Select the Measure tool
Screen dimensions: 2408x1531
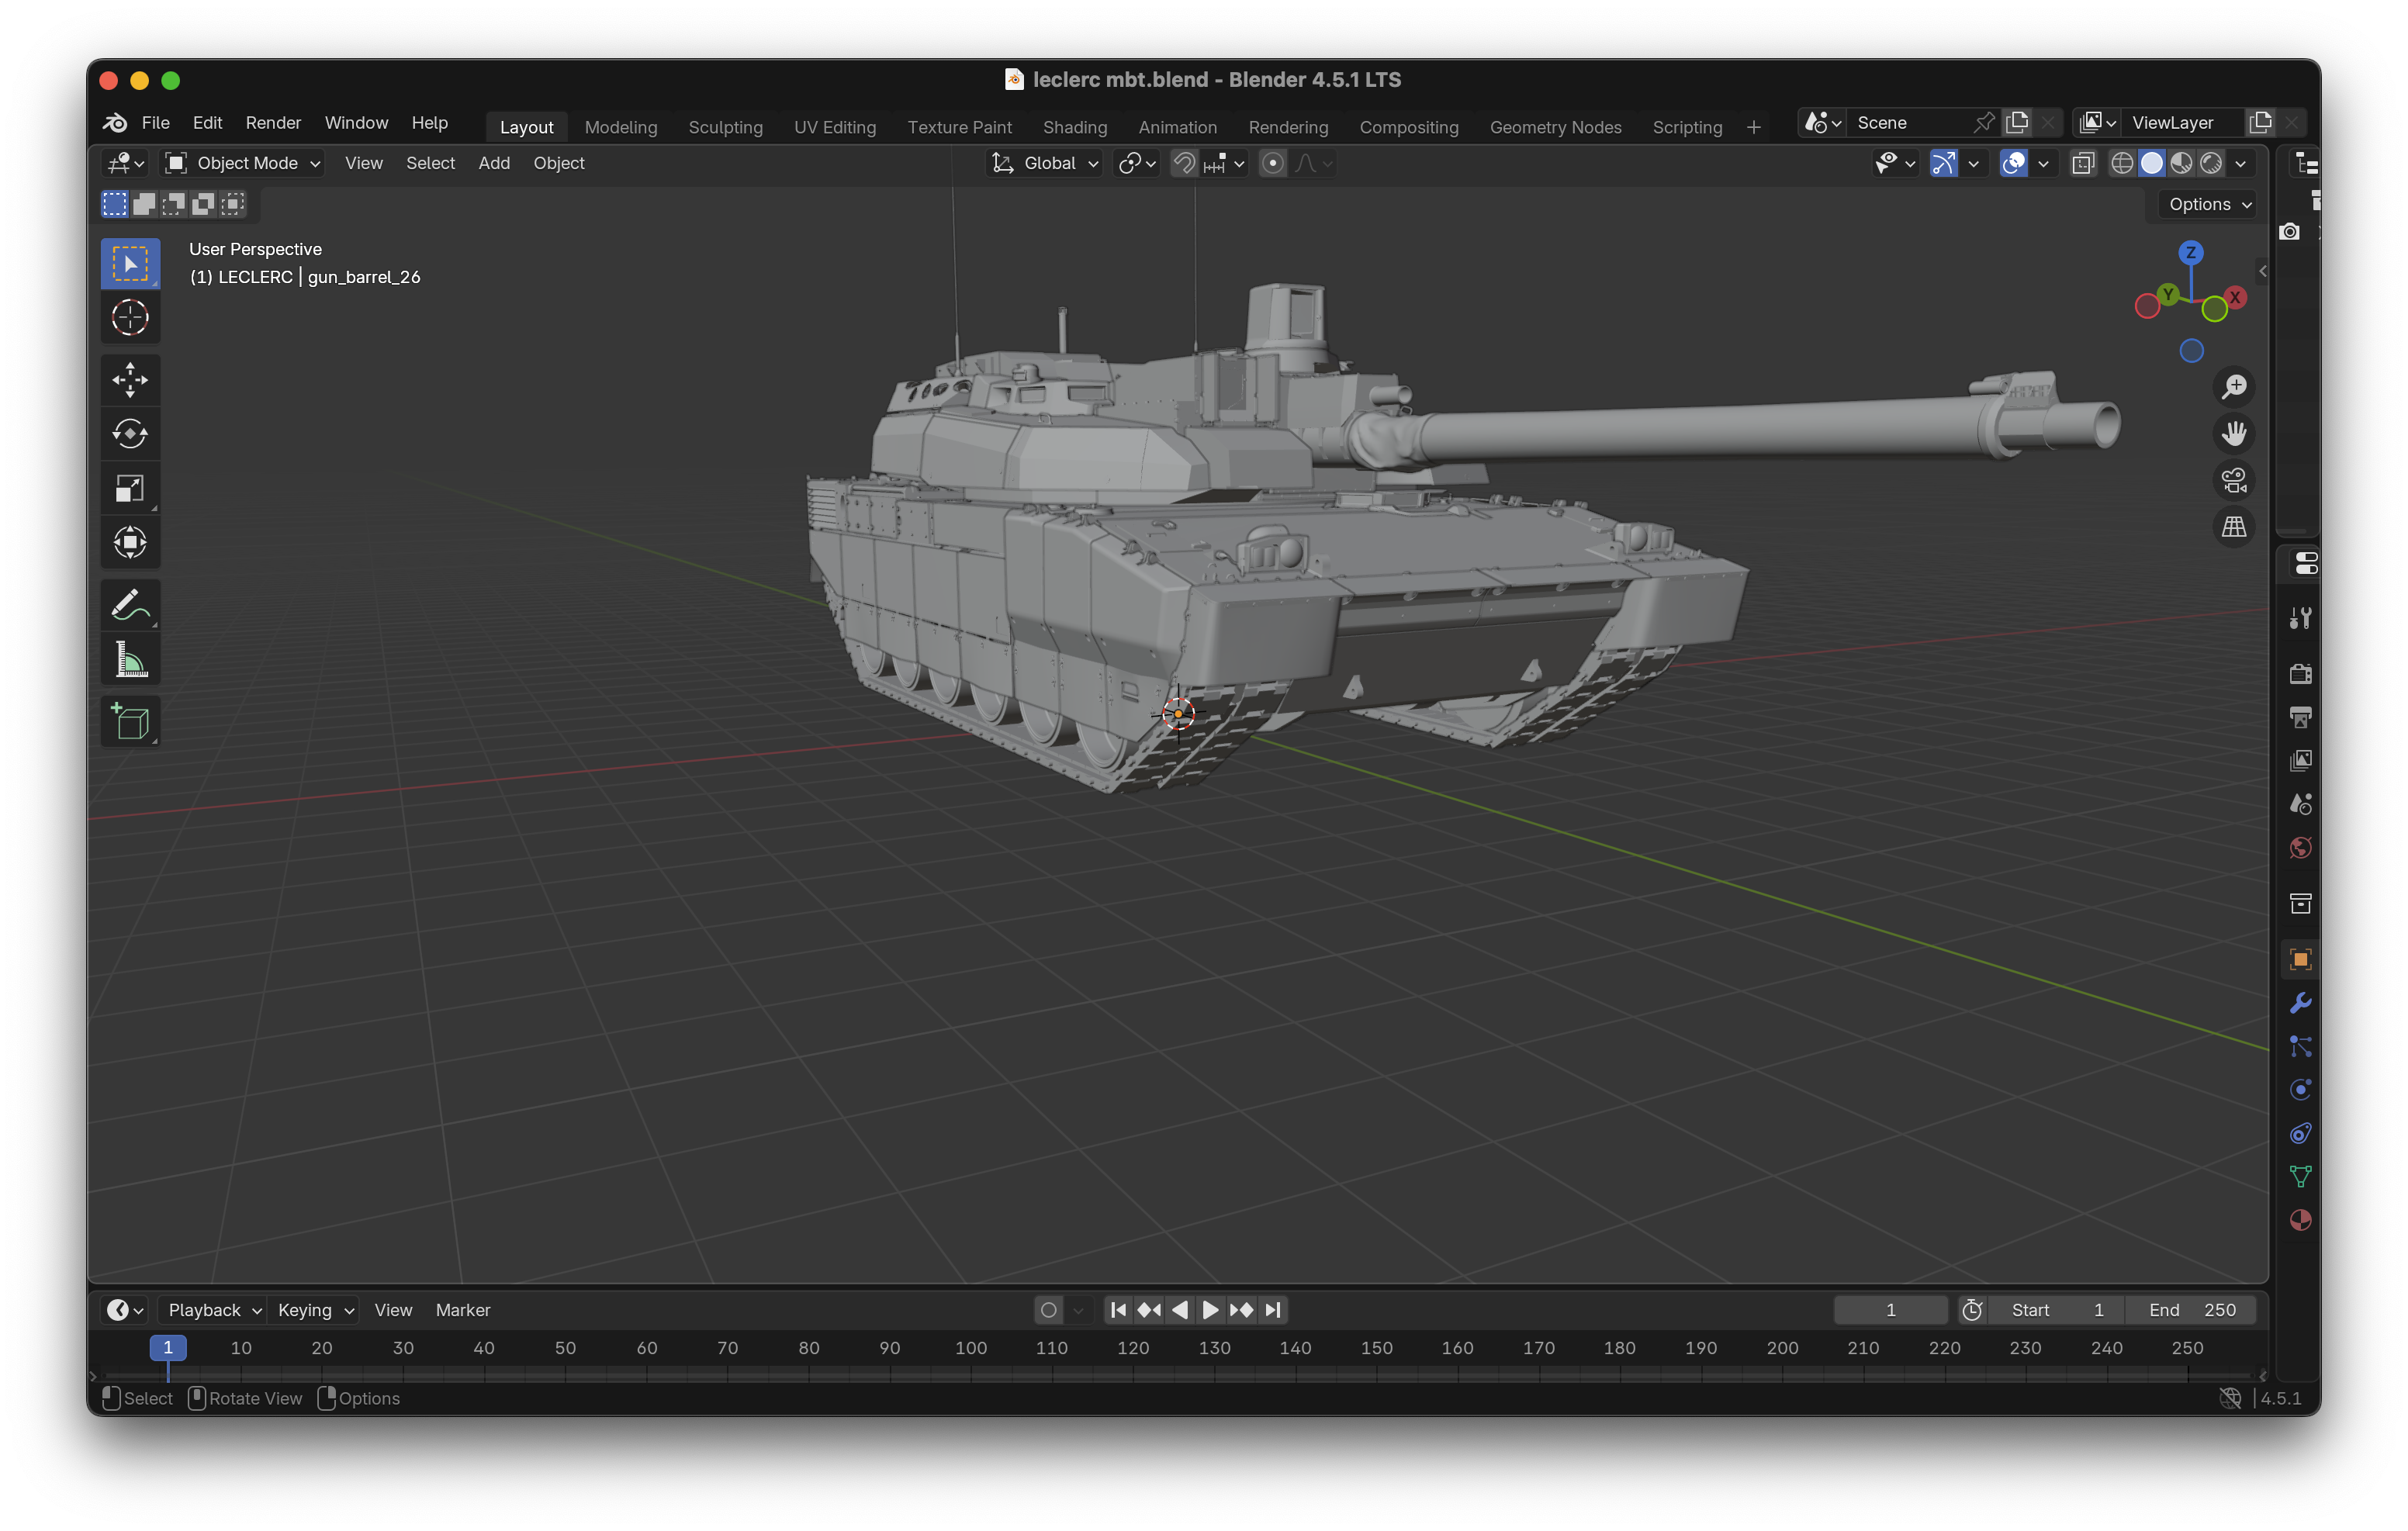[x=130, y=660]
